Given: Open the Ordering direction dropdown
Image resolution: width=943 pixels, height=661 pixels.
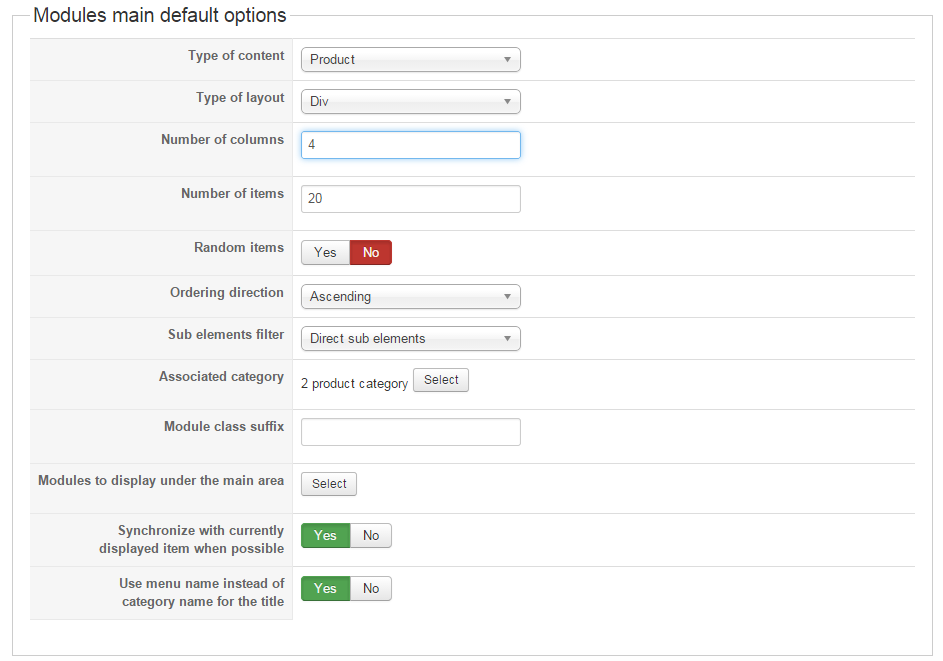Looking at the screenshot, I should (410, 297).
